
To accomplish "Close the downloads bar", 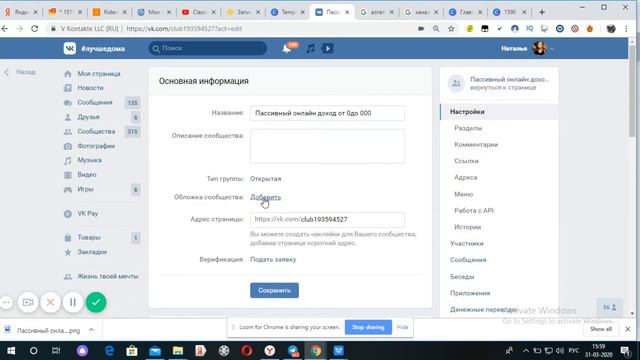I will [628, 329].
